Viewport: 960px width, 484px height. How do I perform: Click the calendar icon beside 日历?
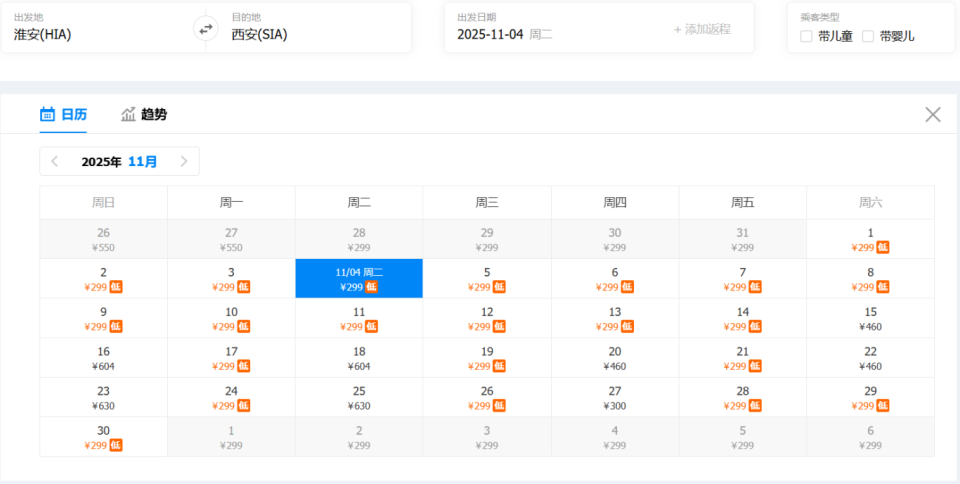(x=47, y=114)
